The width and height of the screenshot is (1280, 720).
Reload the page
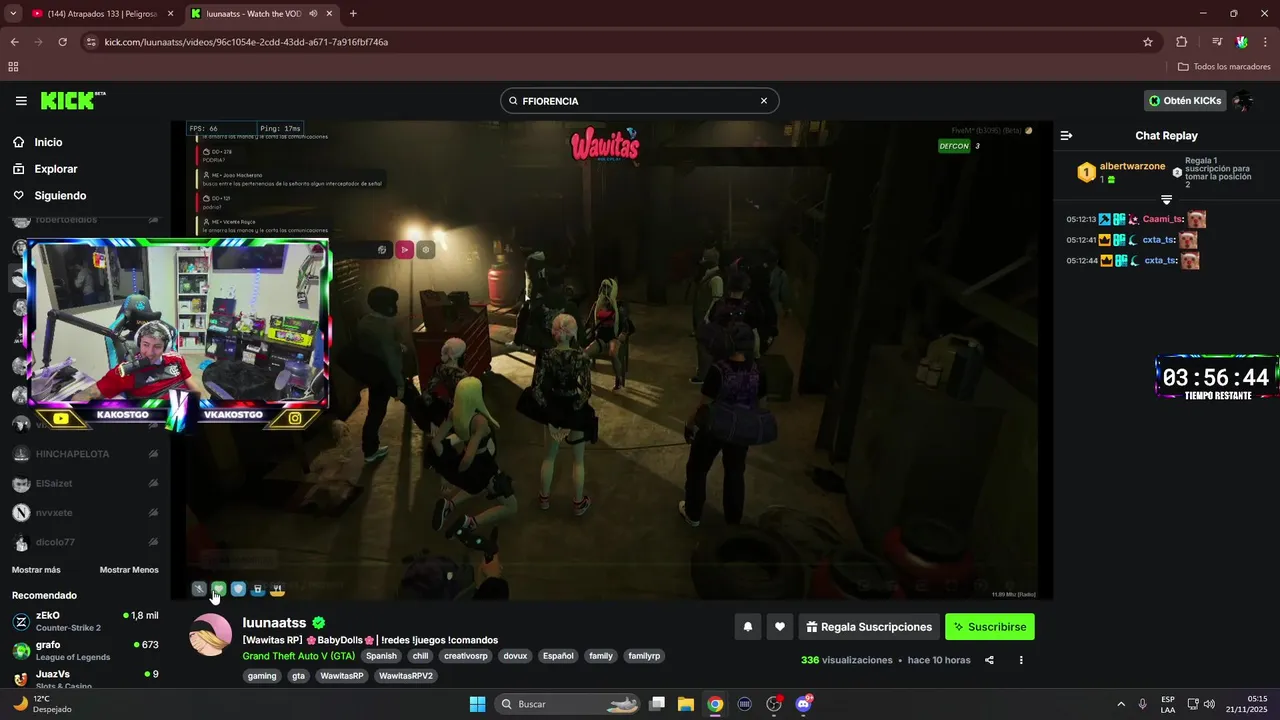[62, 42]
